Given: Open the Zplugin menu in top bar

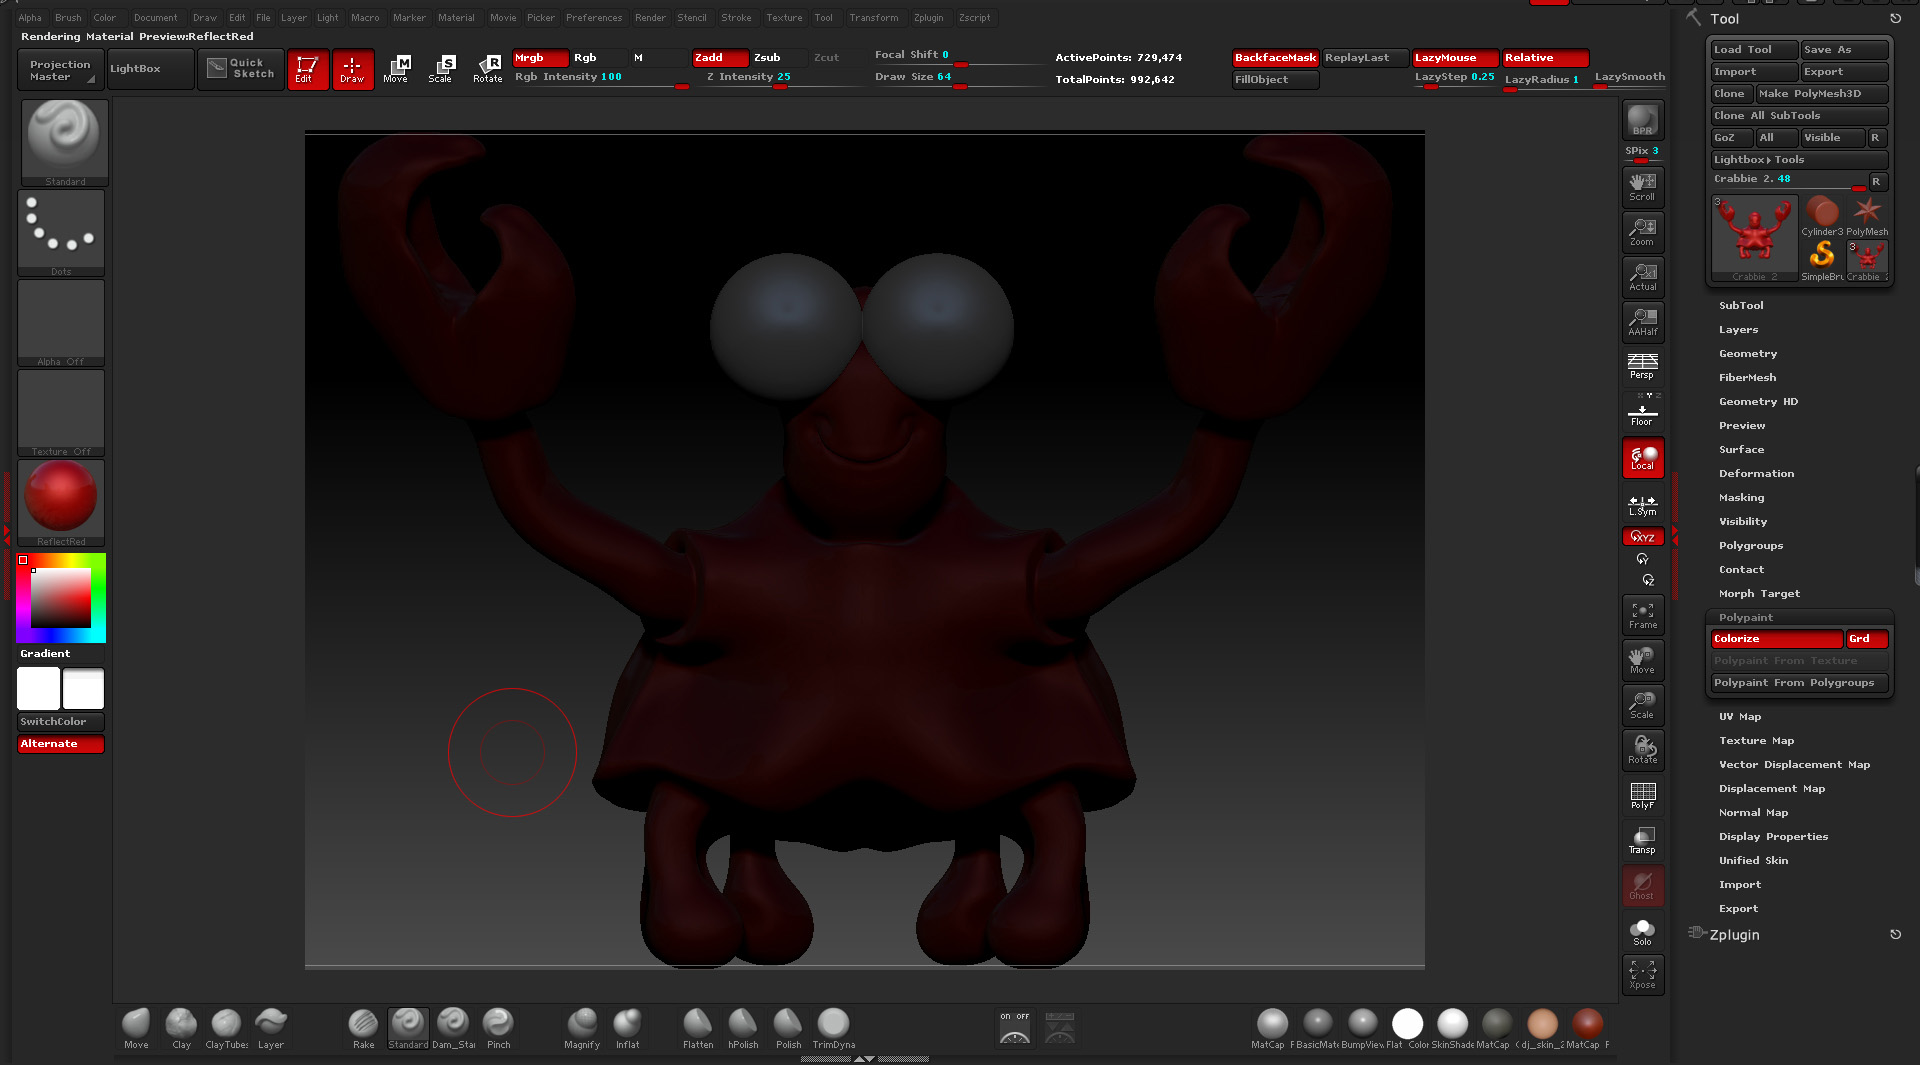Looking at the screenshot, I should click(x=928, y=17).
